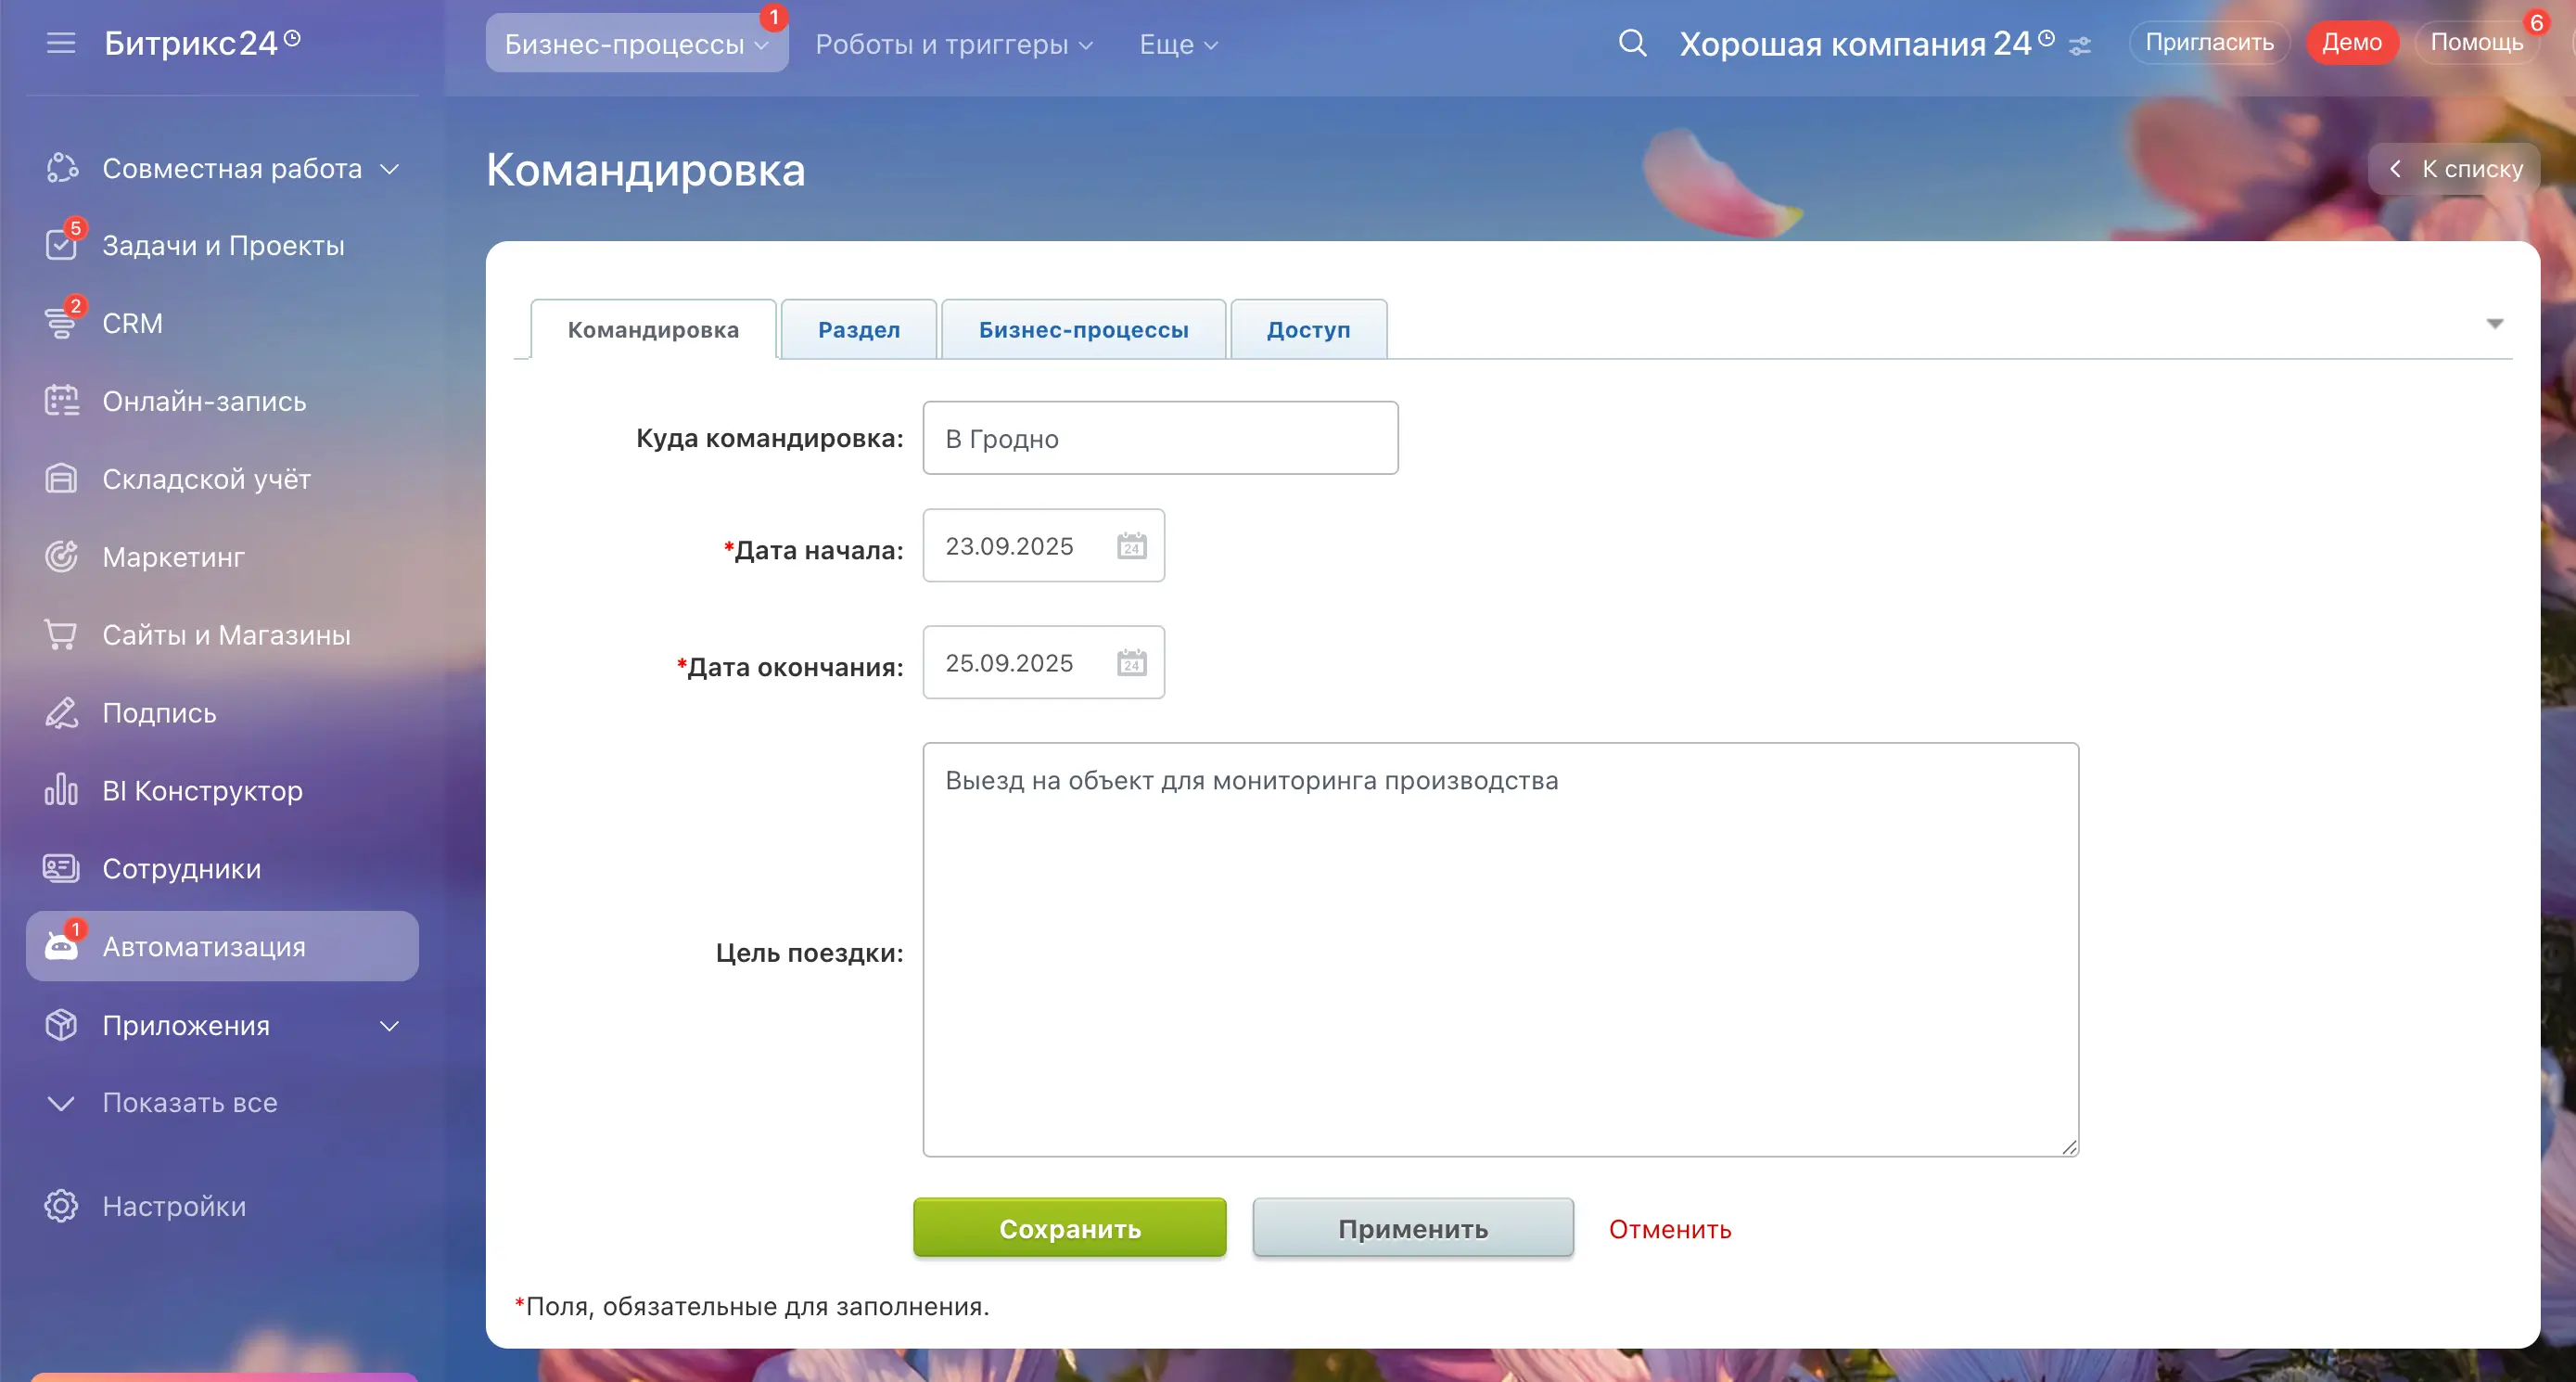
Task: Click the form tabs settings triangle
Action: (x=2494, y=323)
